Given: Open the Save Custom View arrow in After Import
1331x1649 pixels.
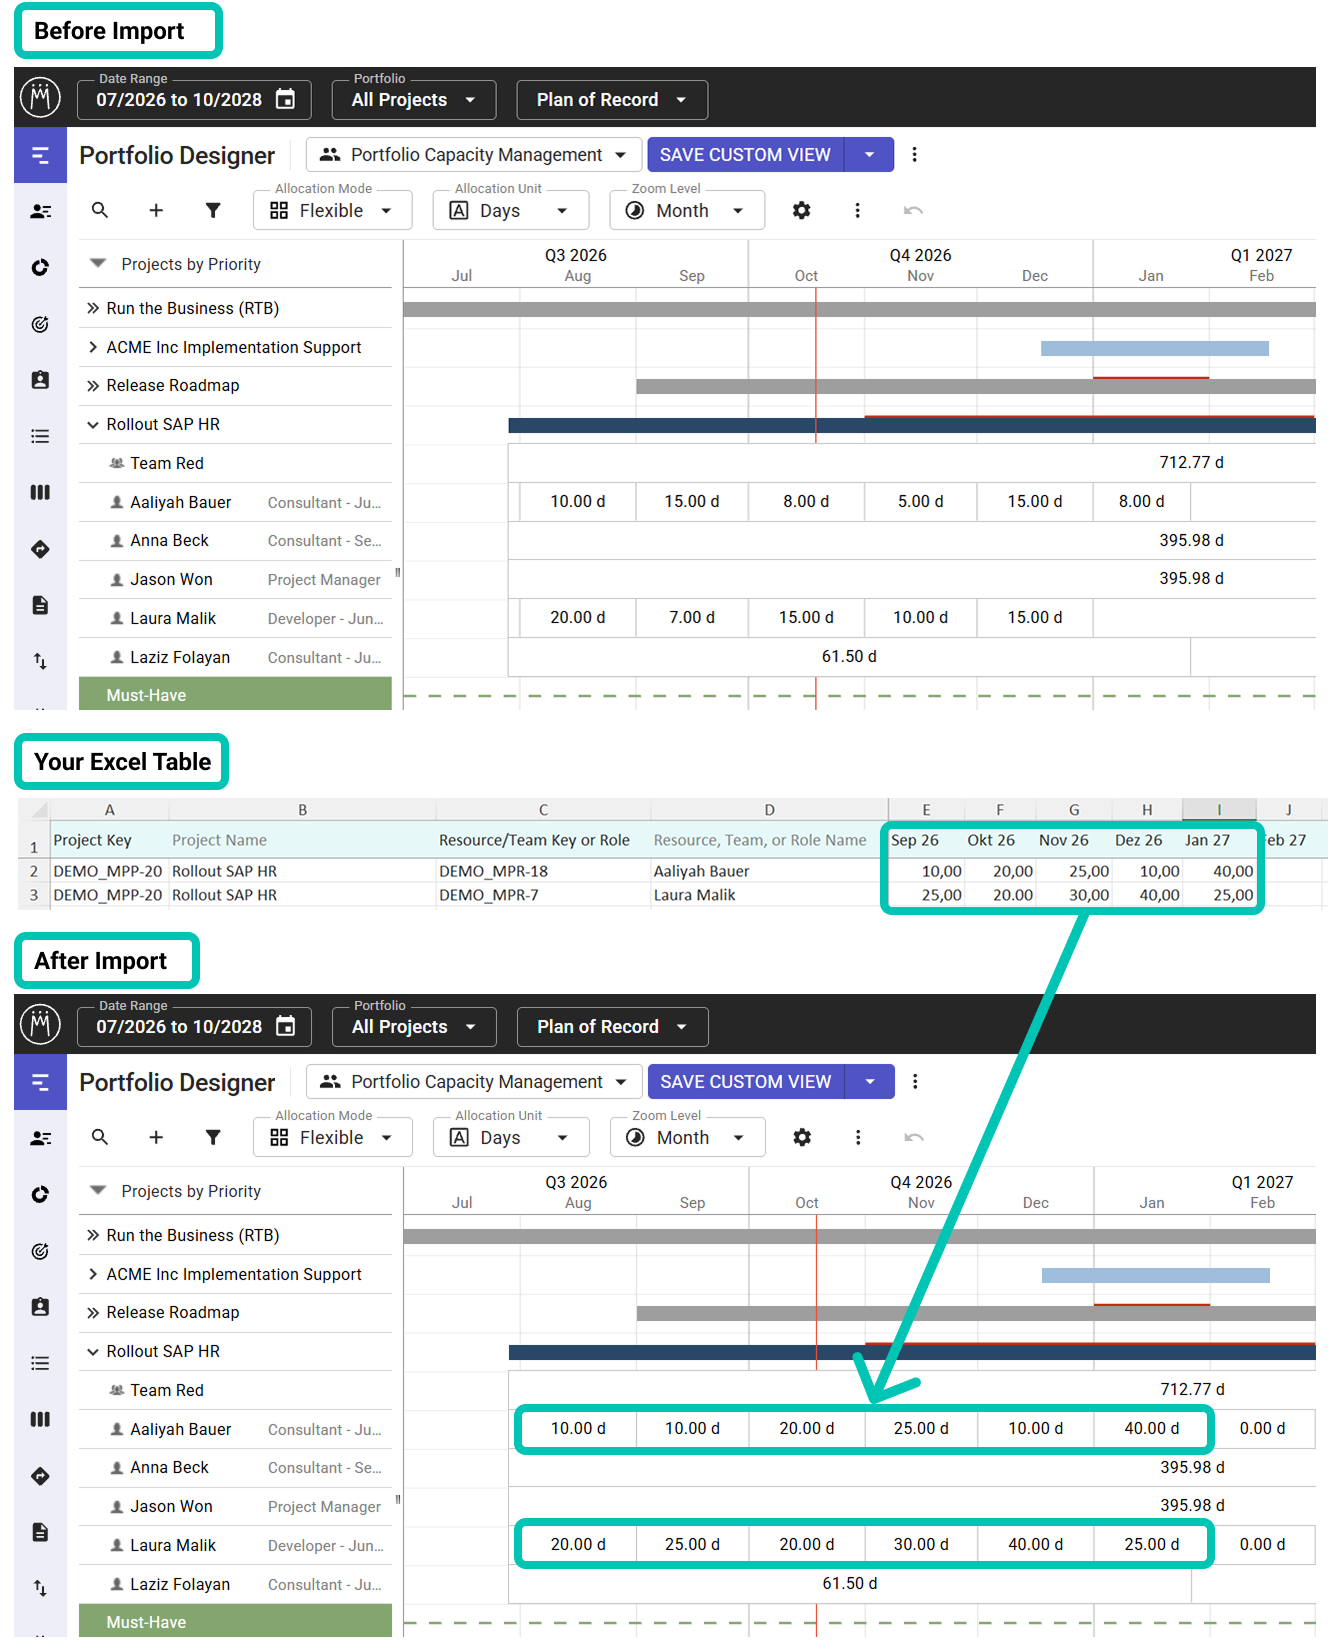Looking at the screenshot, I should 870,1081.
